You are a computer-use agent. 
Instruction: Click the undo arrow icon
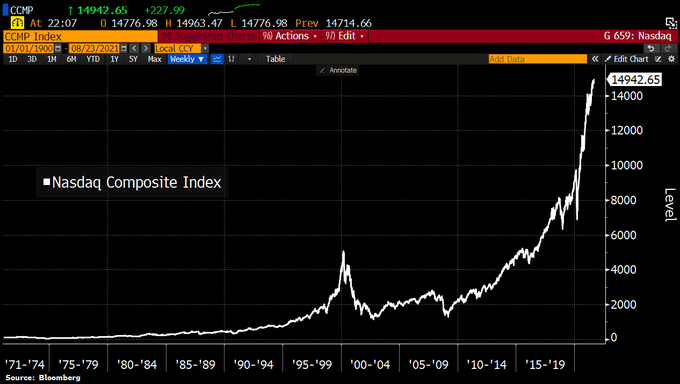(651, 48)
